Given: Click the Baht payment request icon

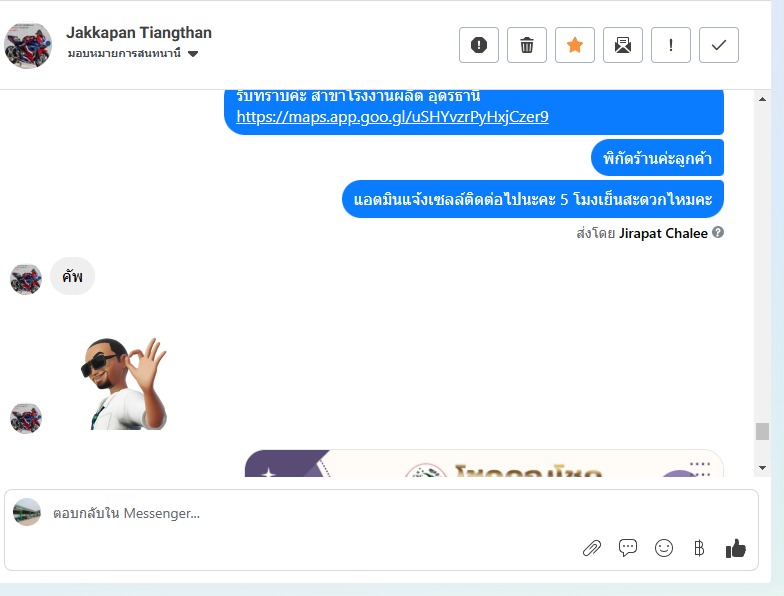Looking at the screenshot, I should 699,548.
